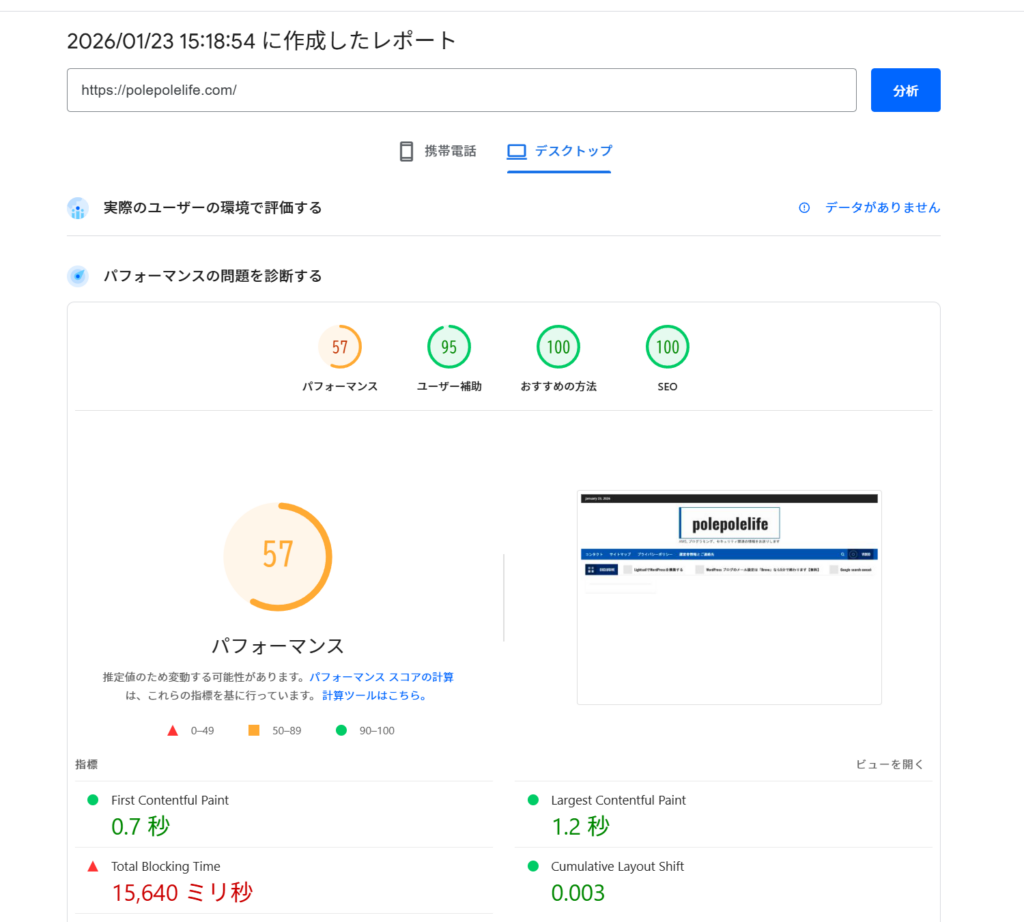This screenshot has height=922, width=1024.
Task: Click the green circle 90–100 legend icon
Action: (x=341, y=730)
